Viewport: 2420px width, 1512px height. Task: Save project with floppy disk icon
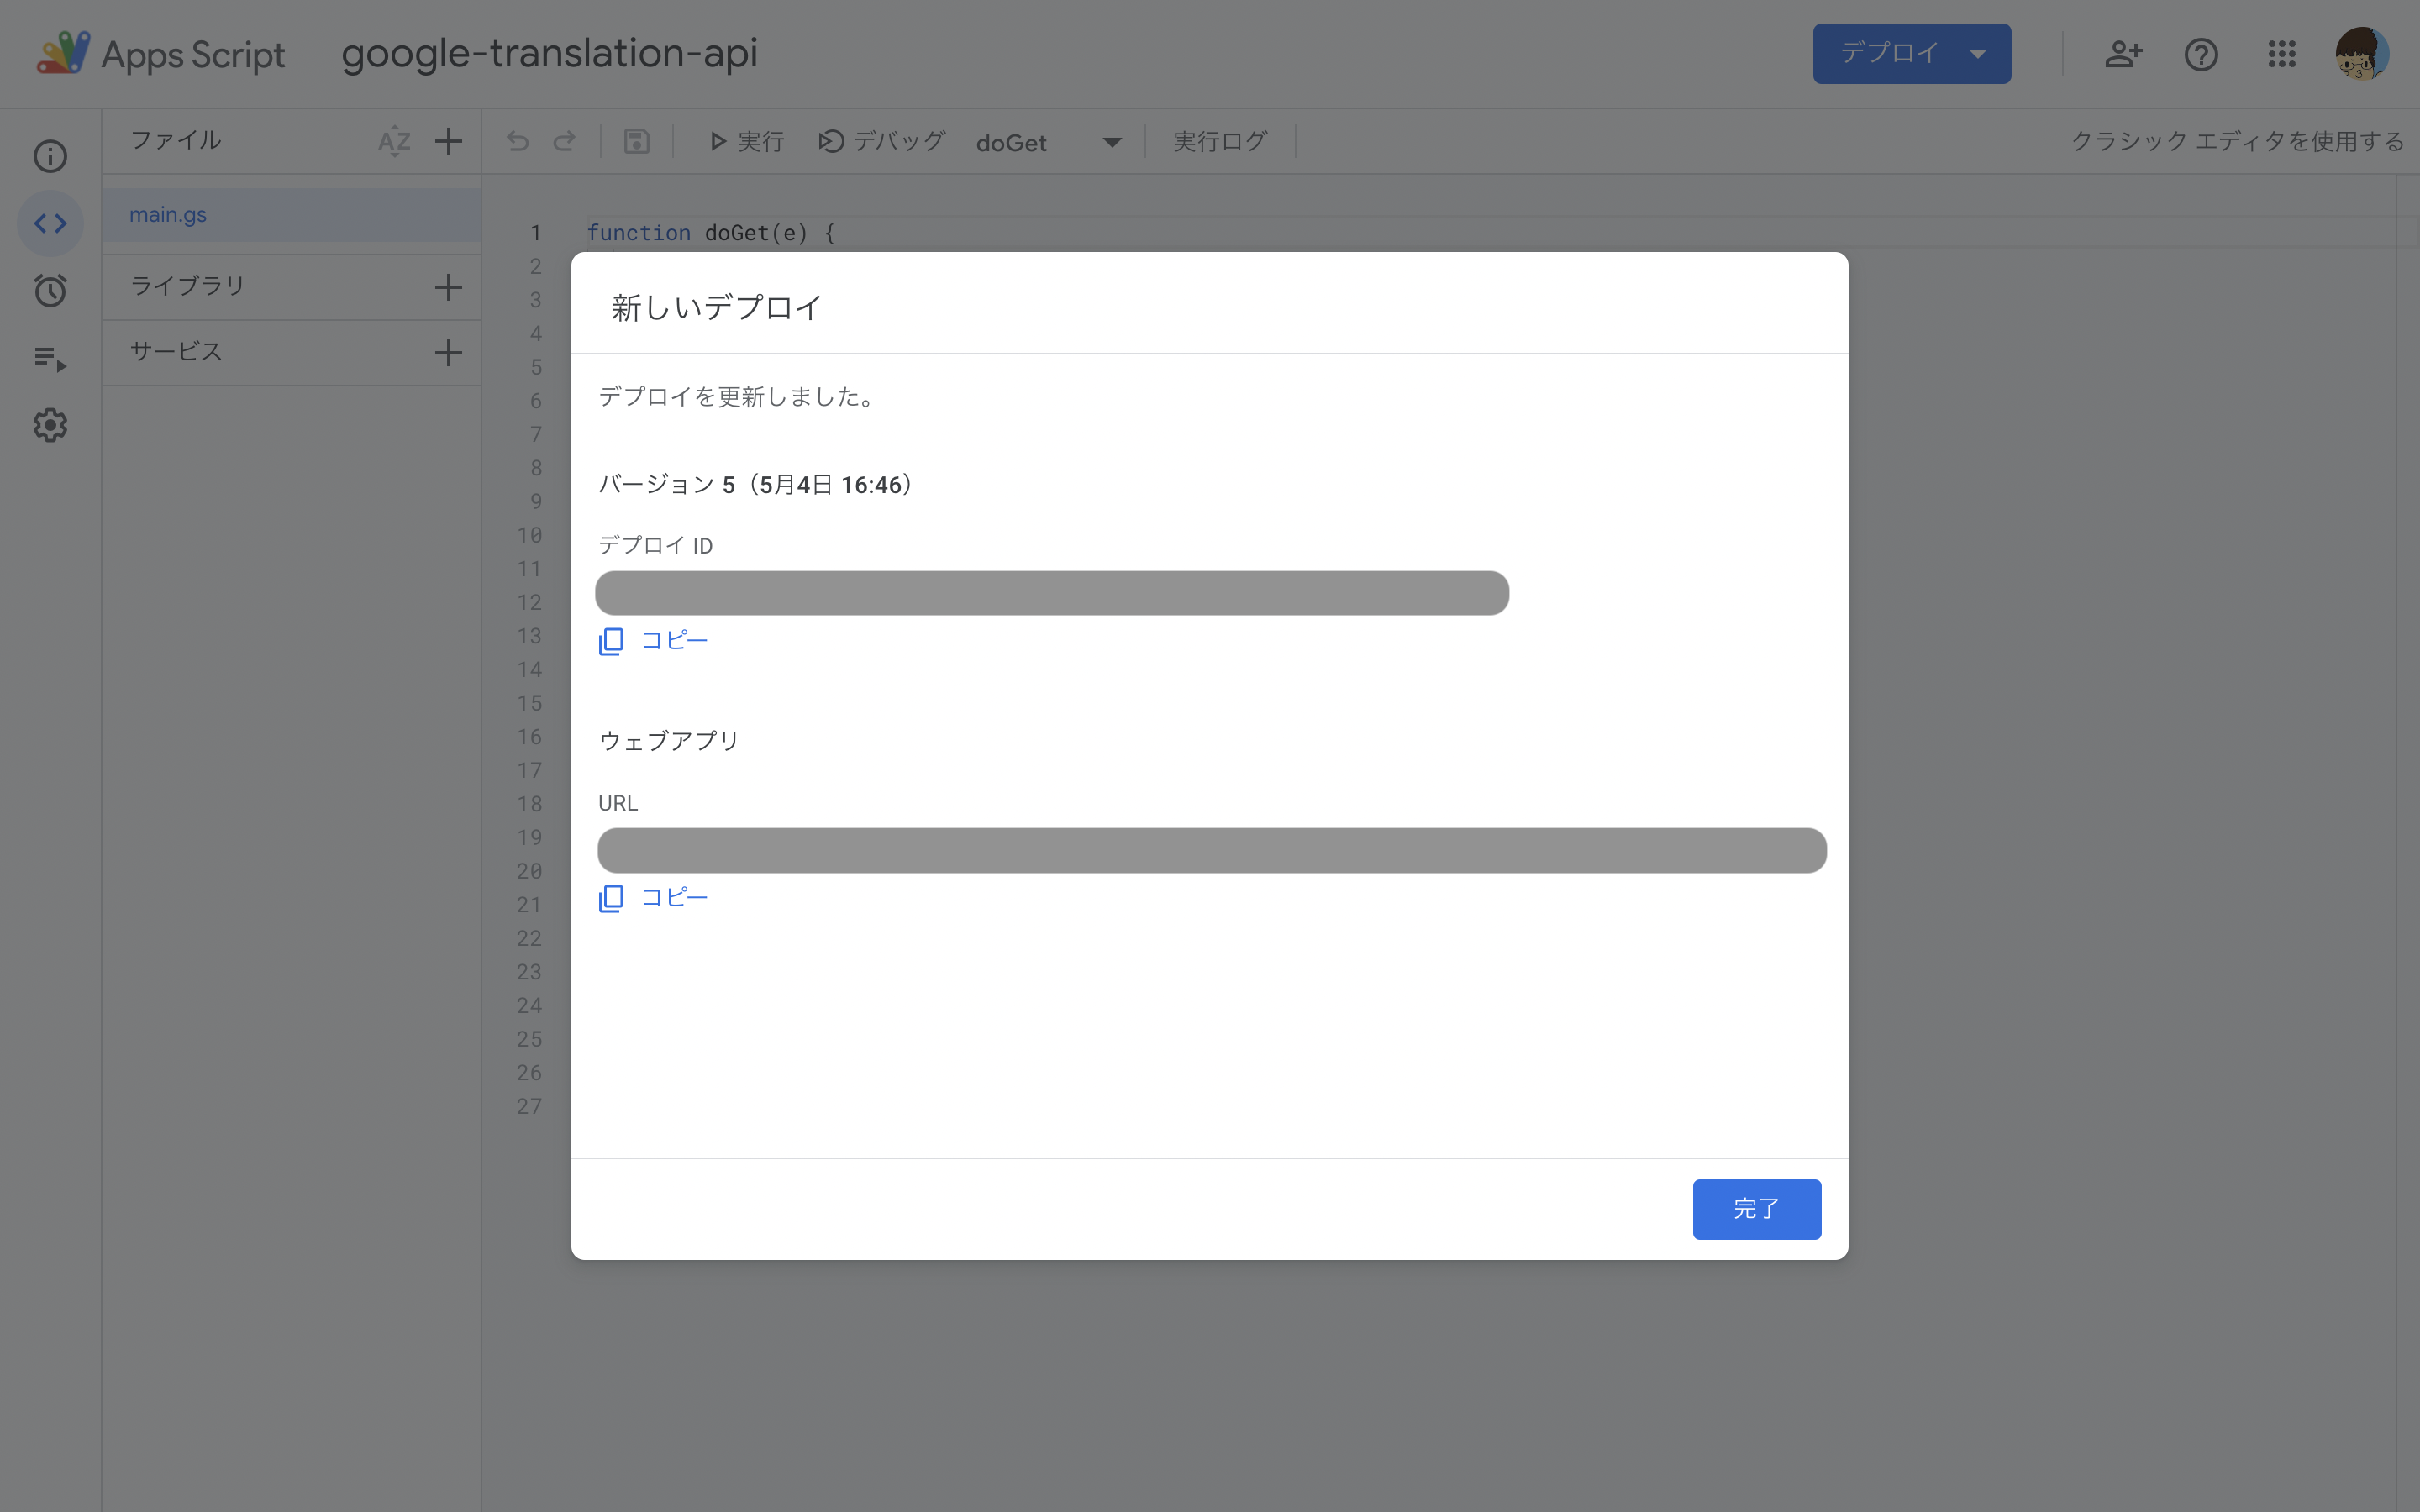pyautogui.click(x=637, y=141)
